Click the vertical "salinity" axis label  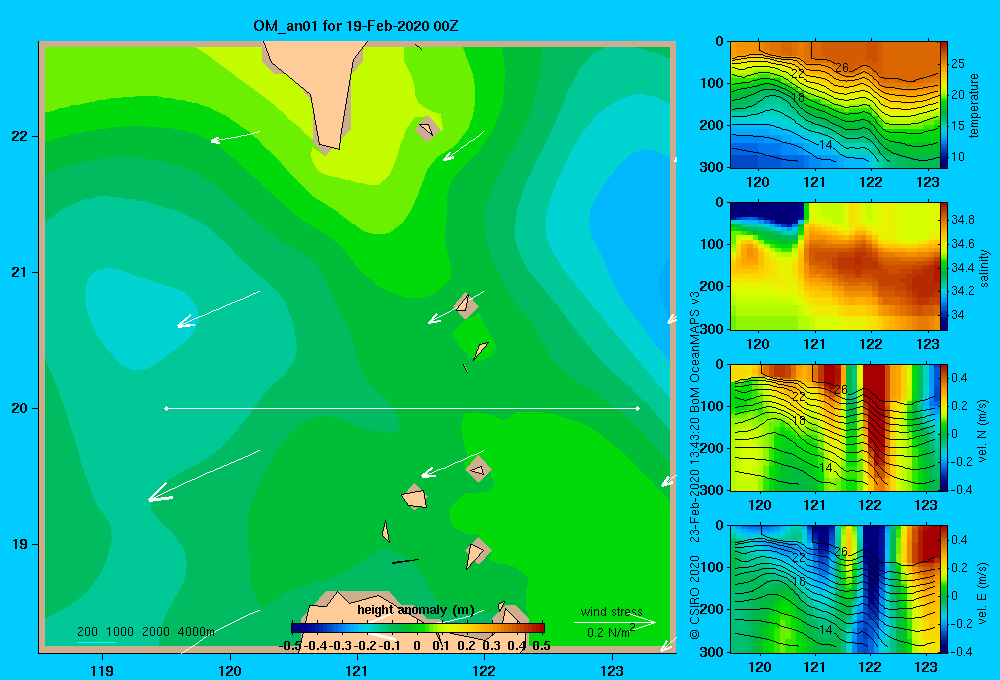point(984,267)
